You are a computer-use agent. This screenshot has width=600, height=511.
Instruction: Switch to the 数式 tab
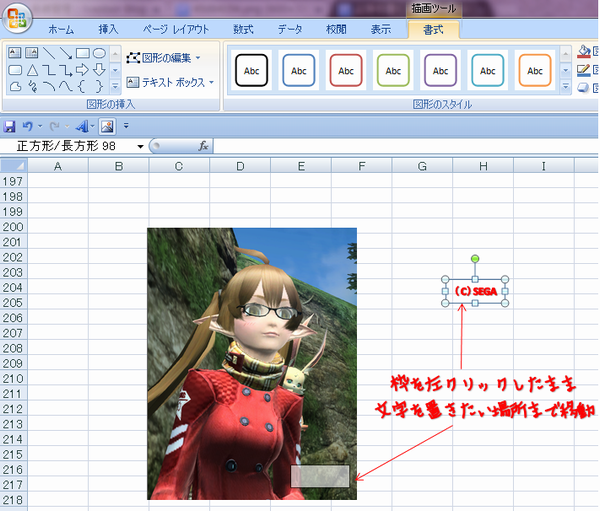(243, 29)
